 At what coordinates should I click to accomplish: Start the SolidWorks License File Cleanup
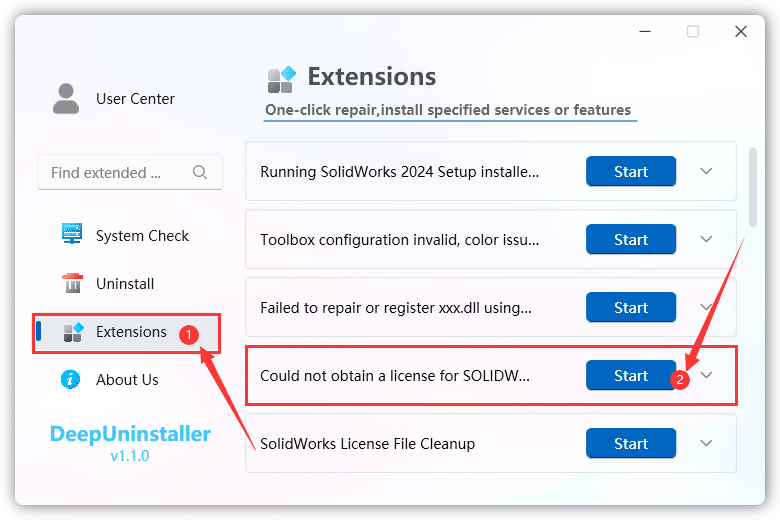coord(630,443)
